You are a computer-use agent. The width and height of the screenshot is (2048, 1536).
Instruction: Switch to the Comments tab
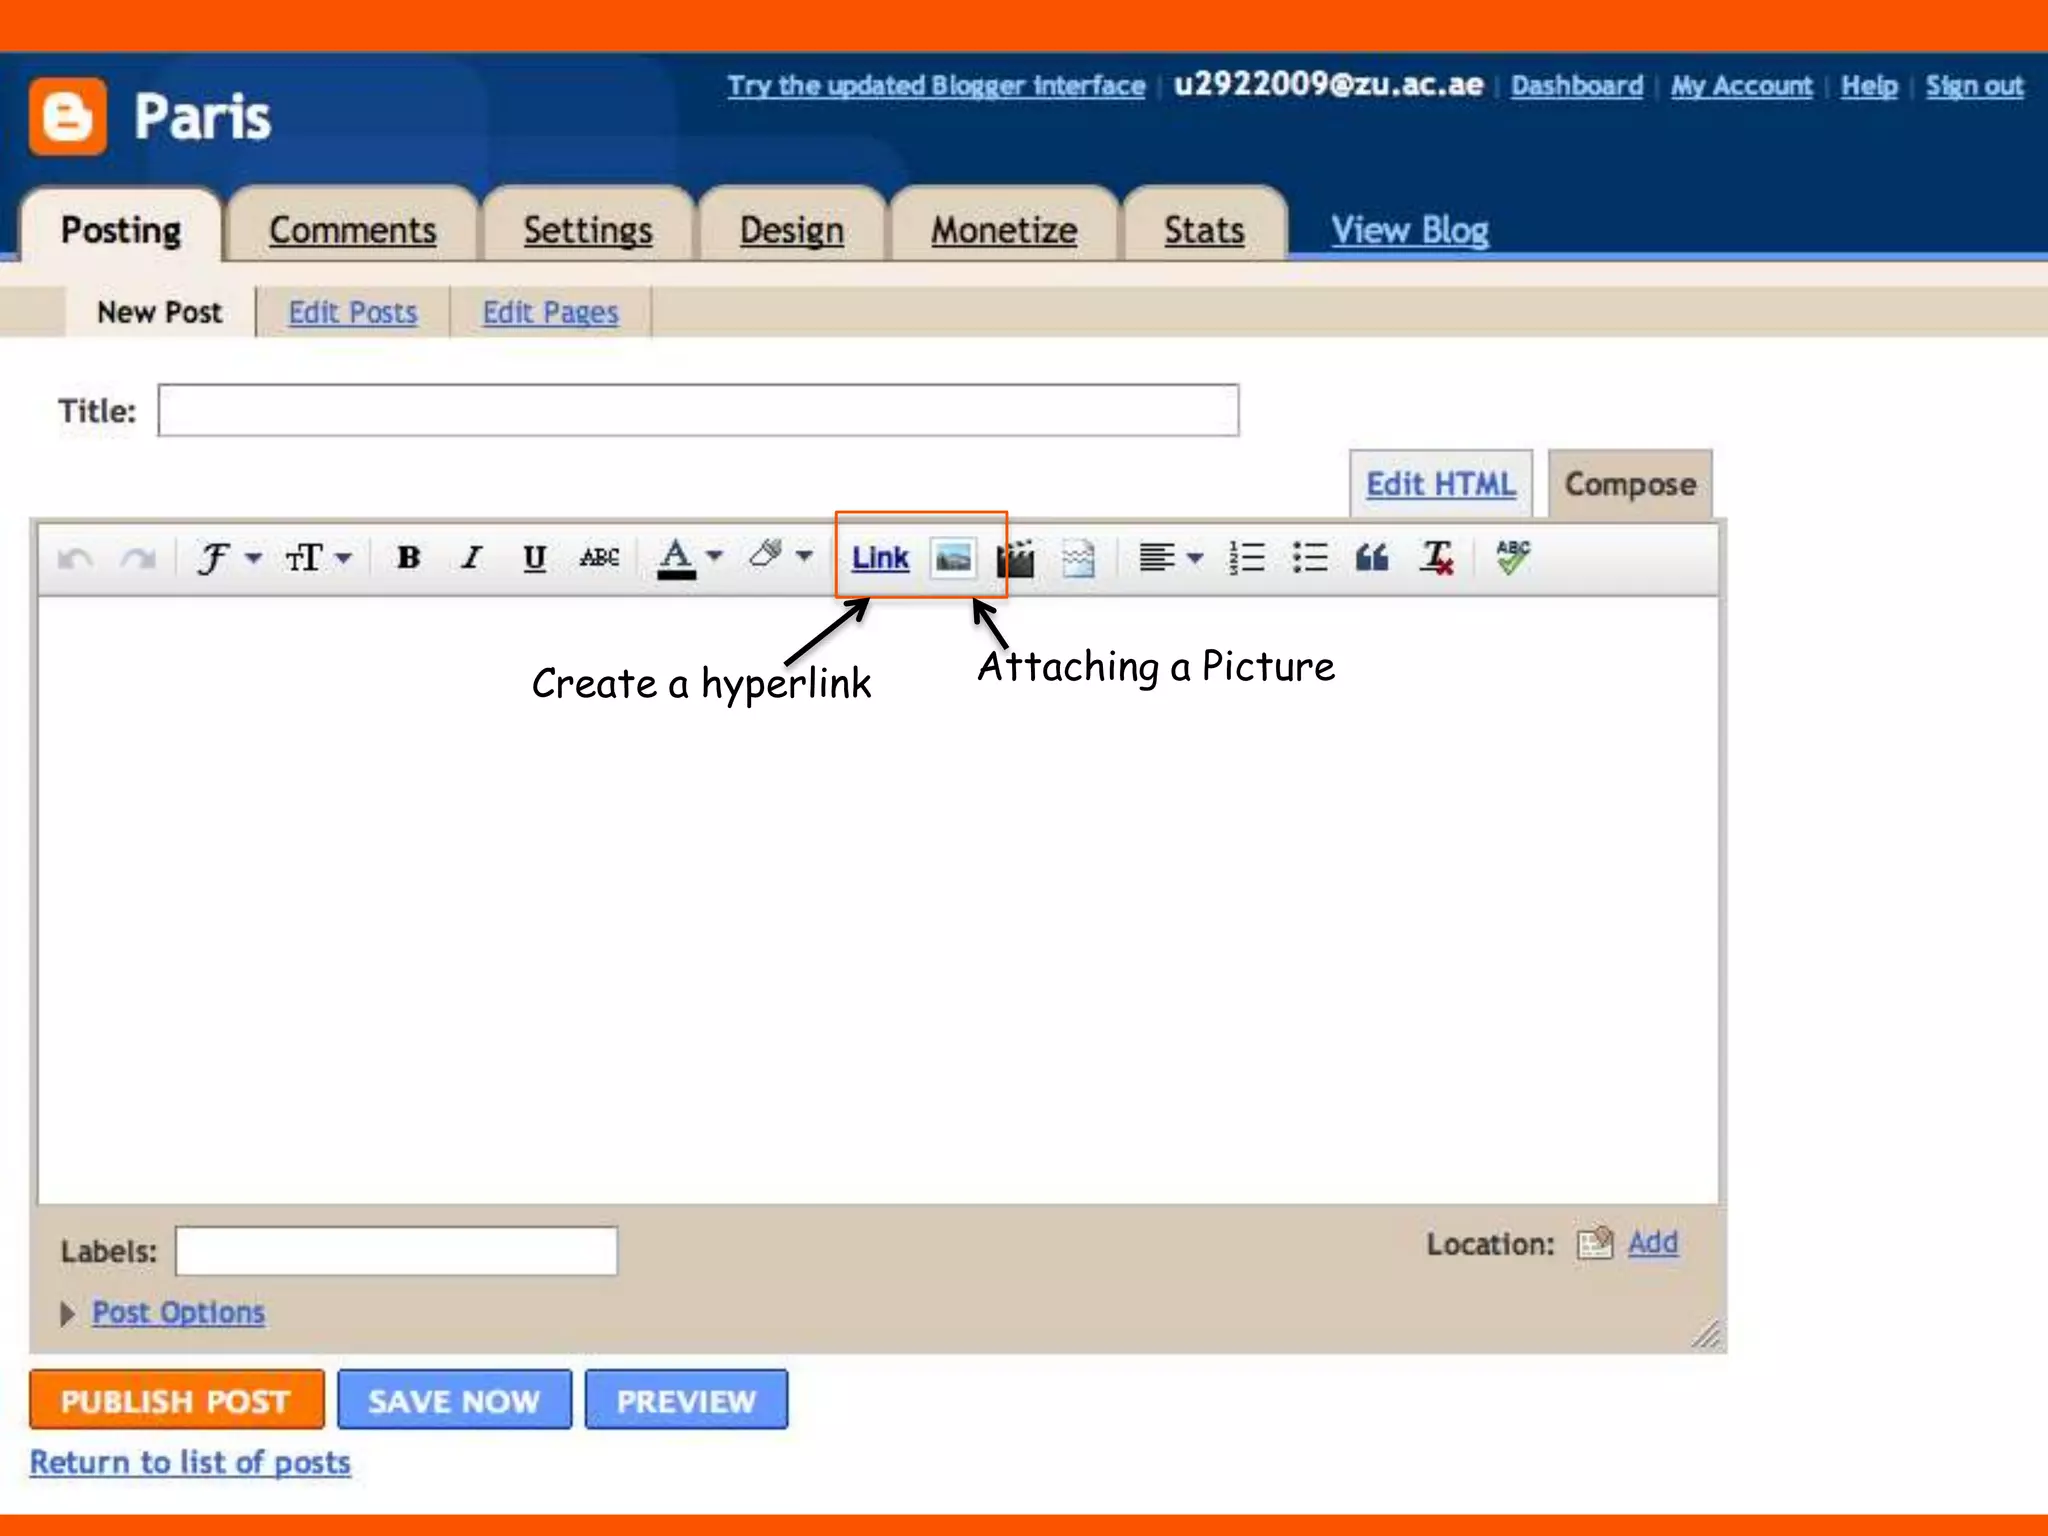[x=352, y=229]
